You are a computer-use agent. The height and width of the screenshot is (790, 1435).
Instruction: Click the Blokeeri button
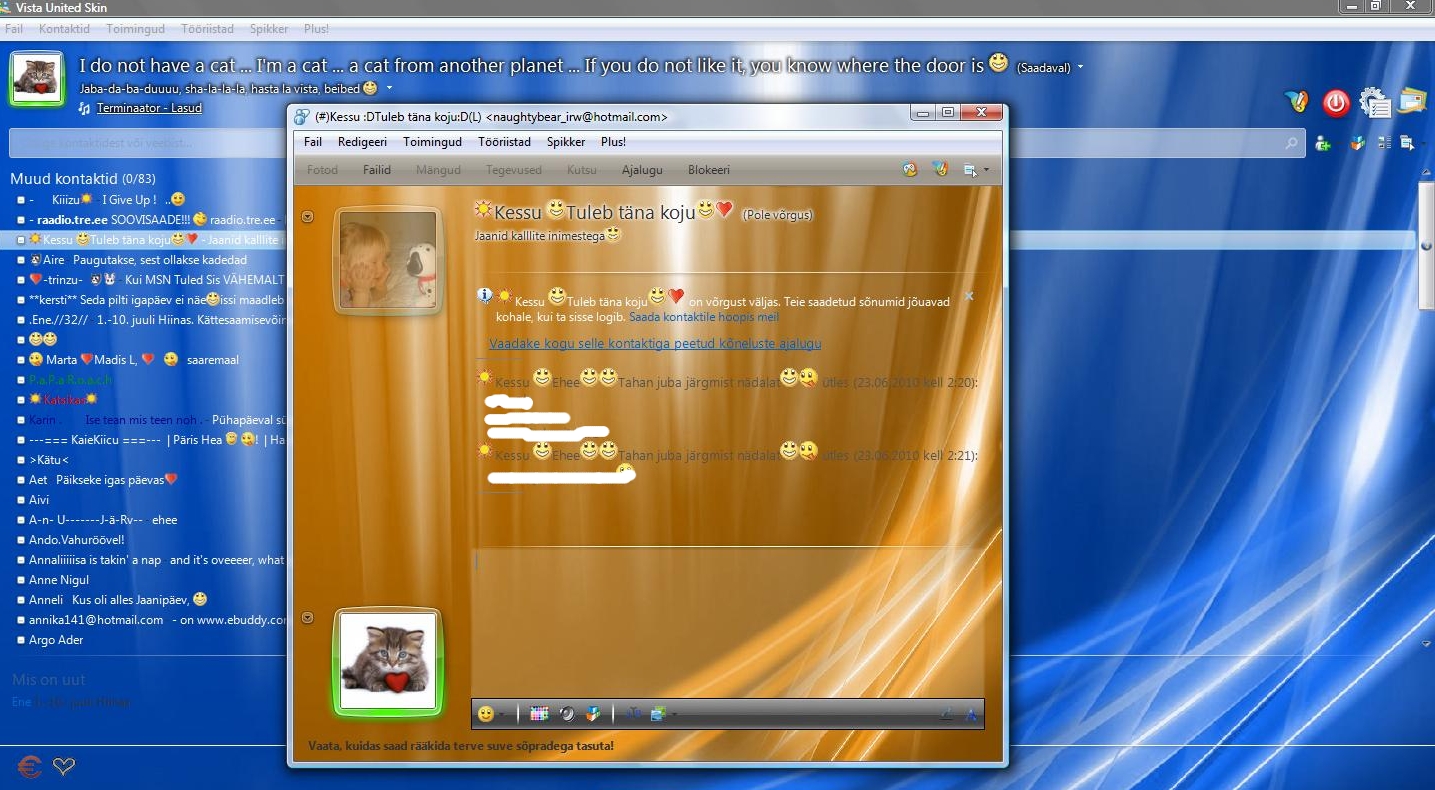pyautogui.click(x=708, y=170)
